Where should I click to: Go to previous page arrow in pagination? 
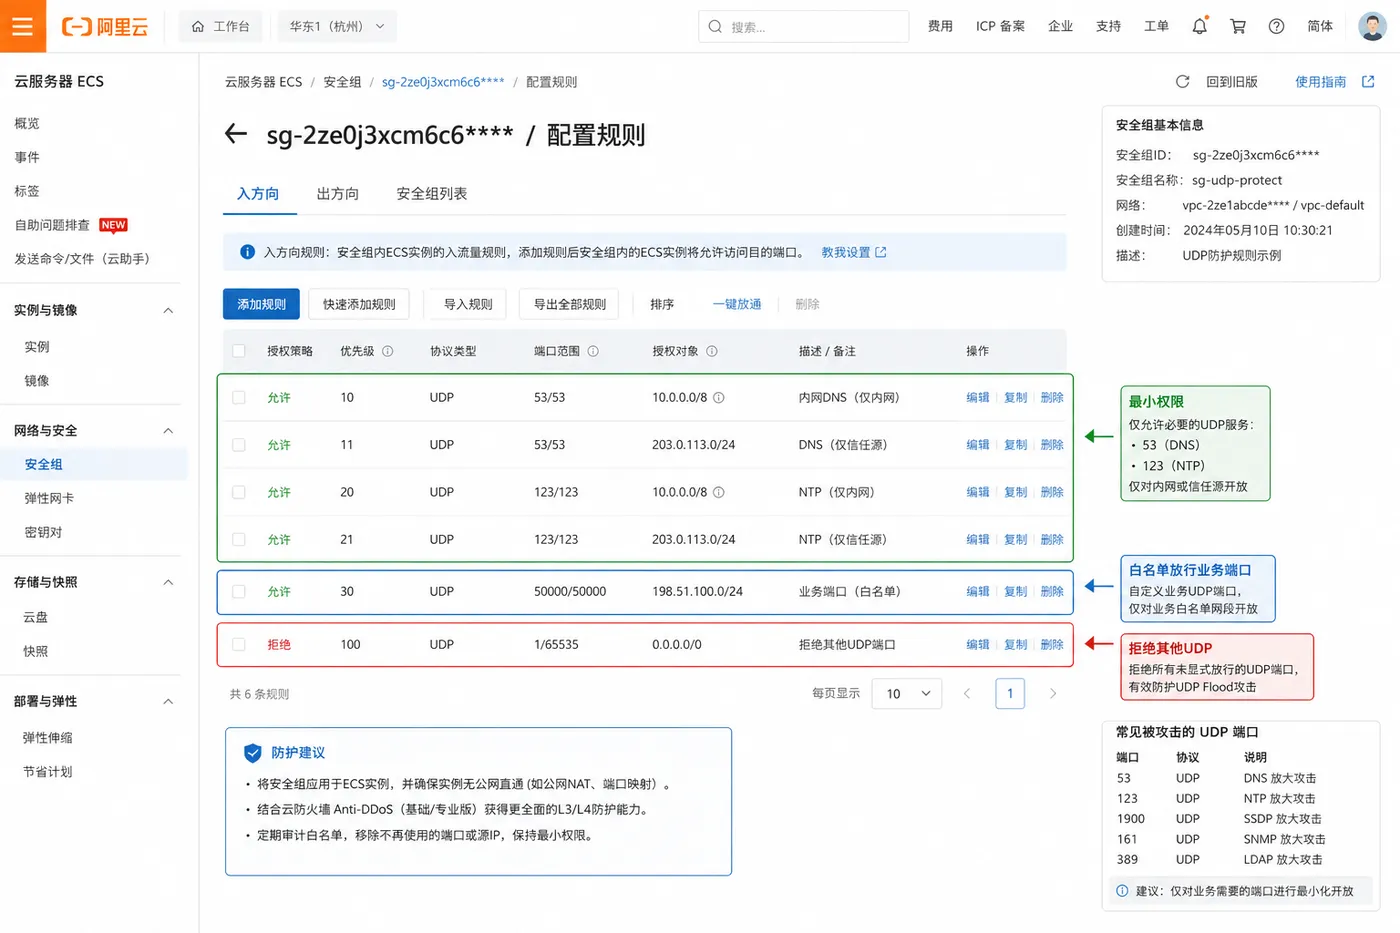pos(967,693)
